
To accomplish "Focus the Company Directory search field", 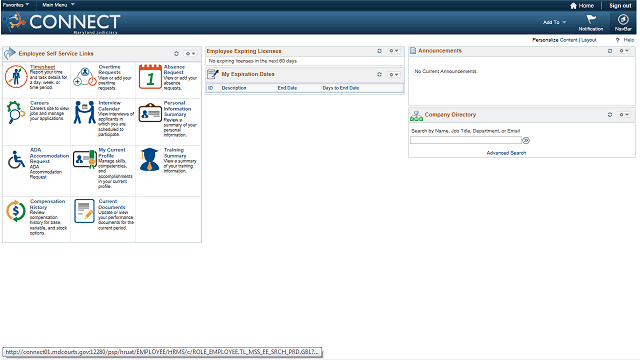I will [x=466, y=140].
